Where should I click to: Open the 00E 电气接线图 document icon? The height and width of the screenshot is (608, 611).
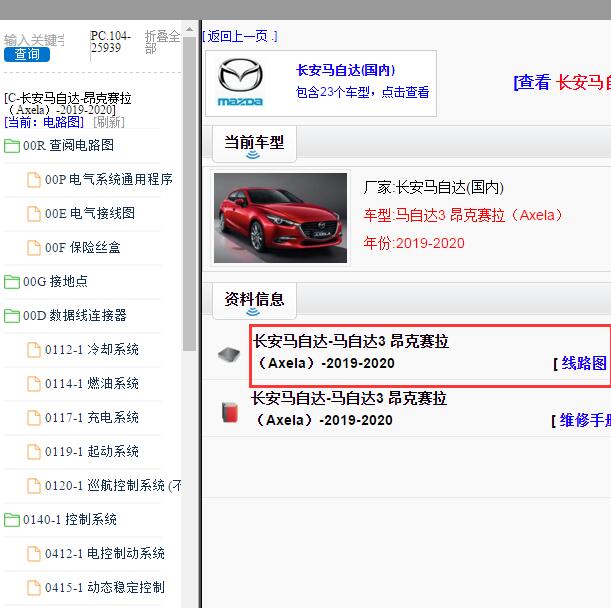[34, 214]
